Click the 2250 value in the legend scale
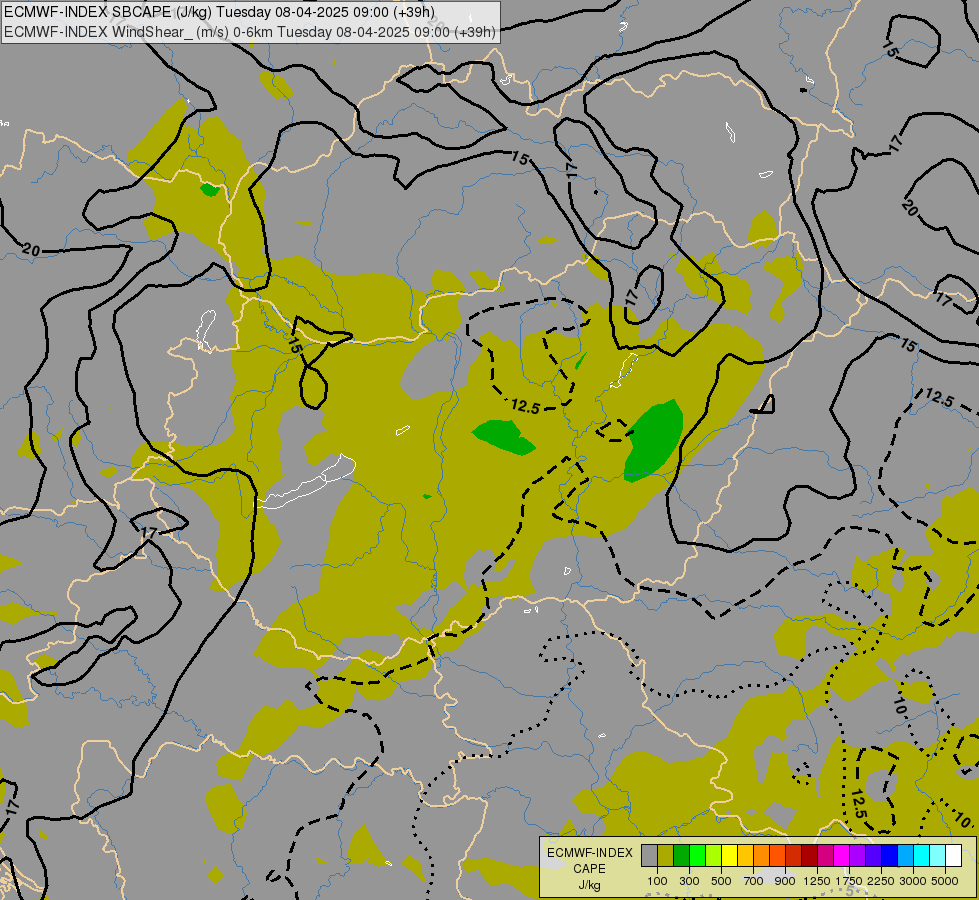 pyautogui.click(x=881, y=881)
